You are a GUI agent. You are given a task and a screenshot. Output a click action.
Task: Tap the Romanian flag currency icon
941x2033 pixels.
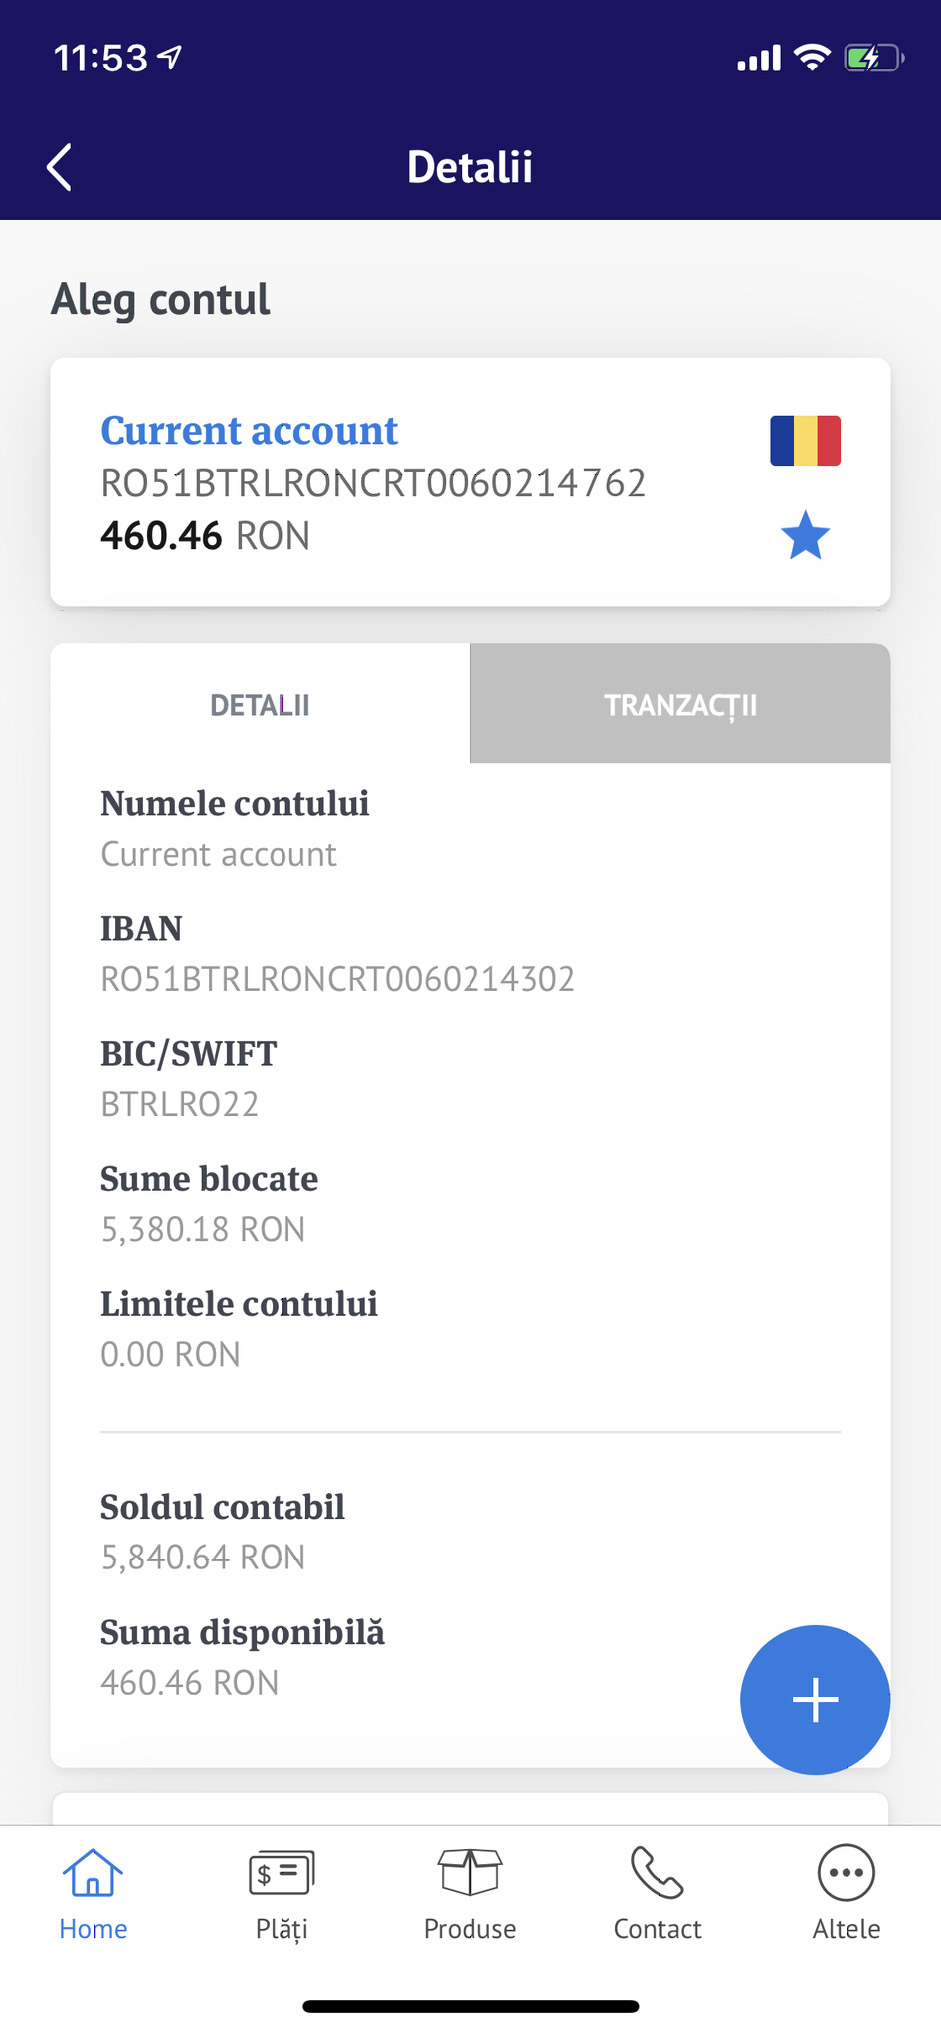pos(805,441)
